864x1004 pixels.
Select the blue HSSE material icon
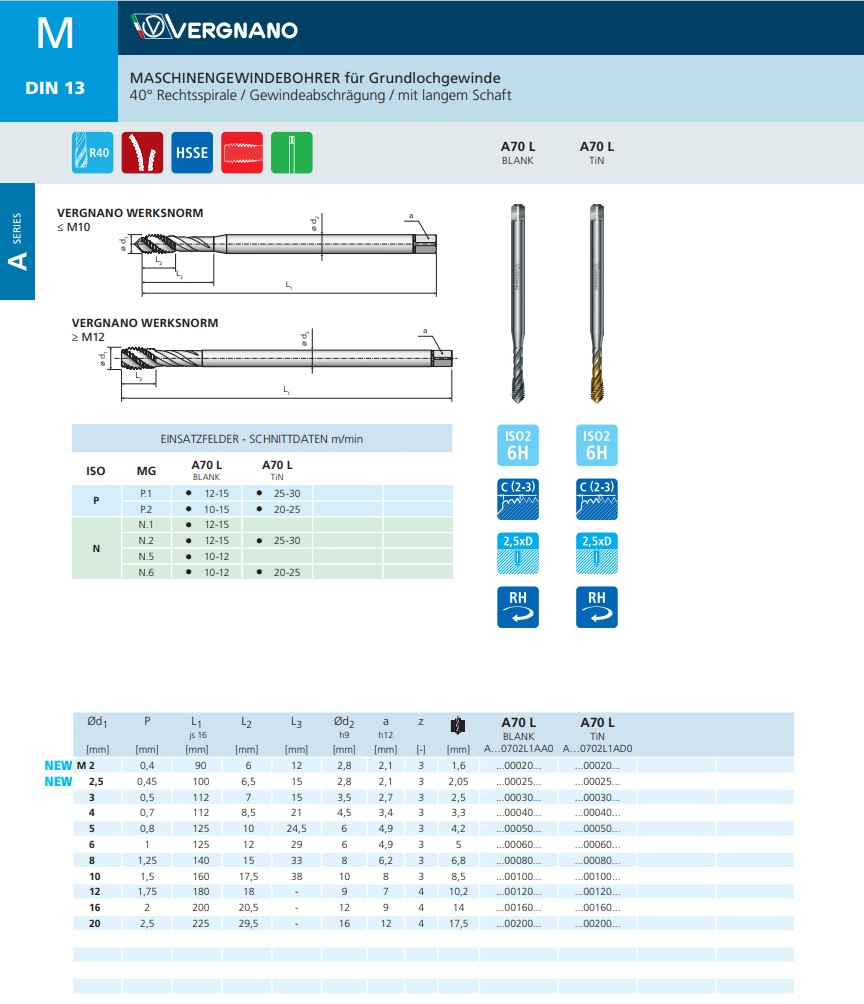pos(192,153)
